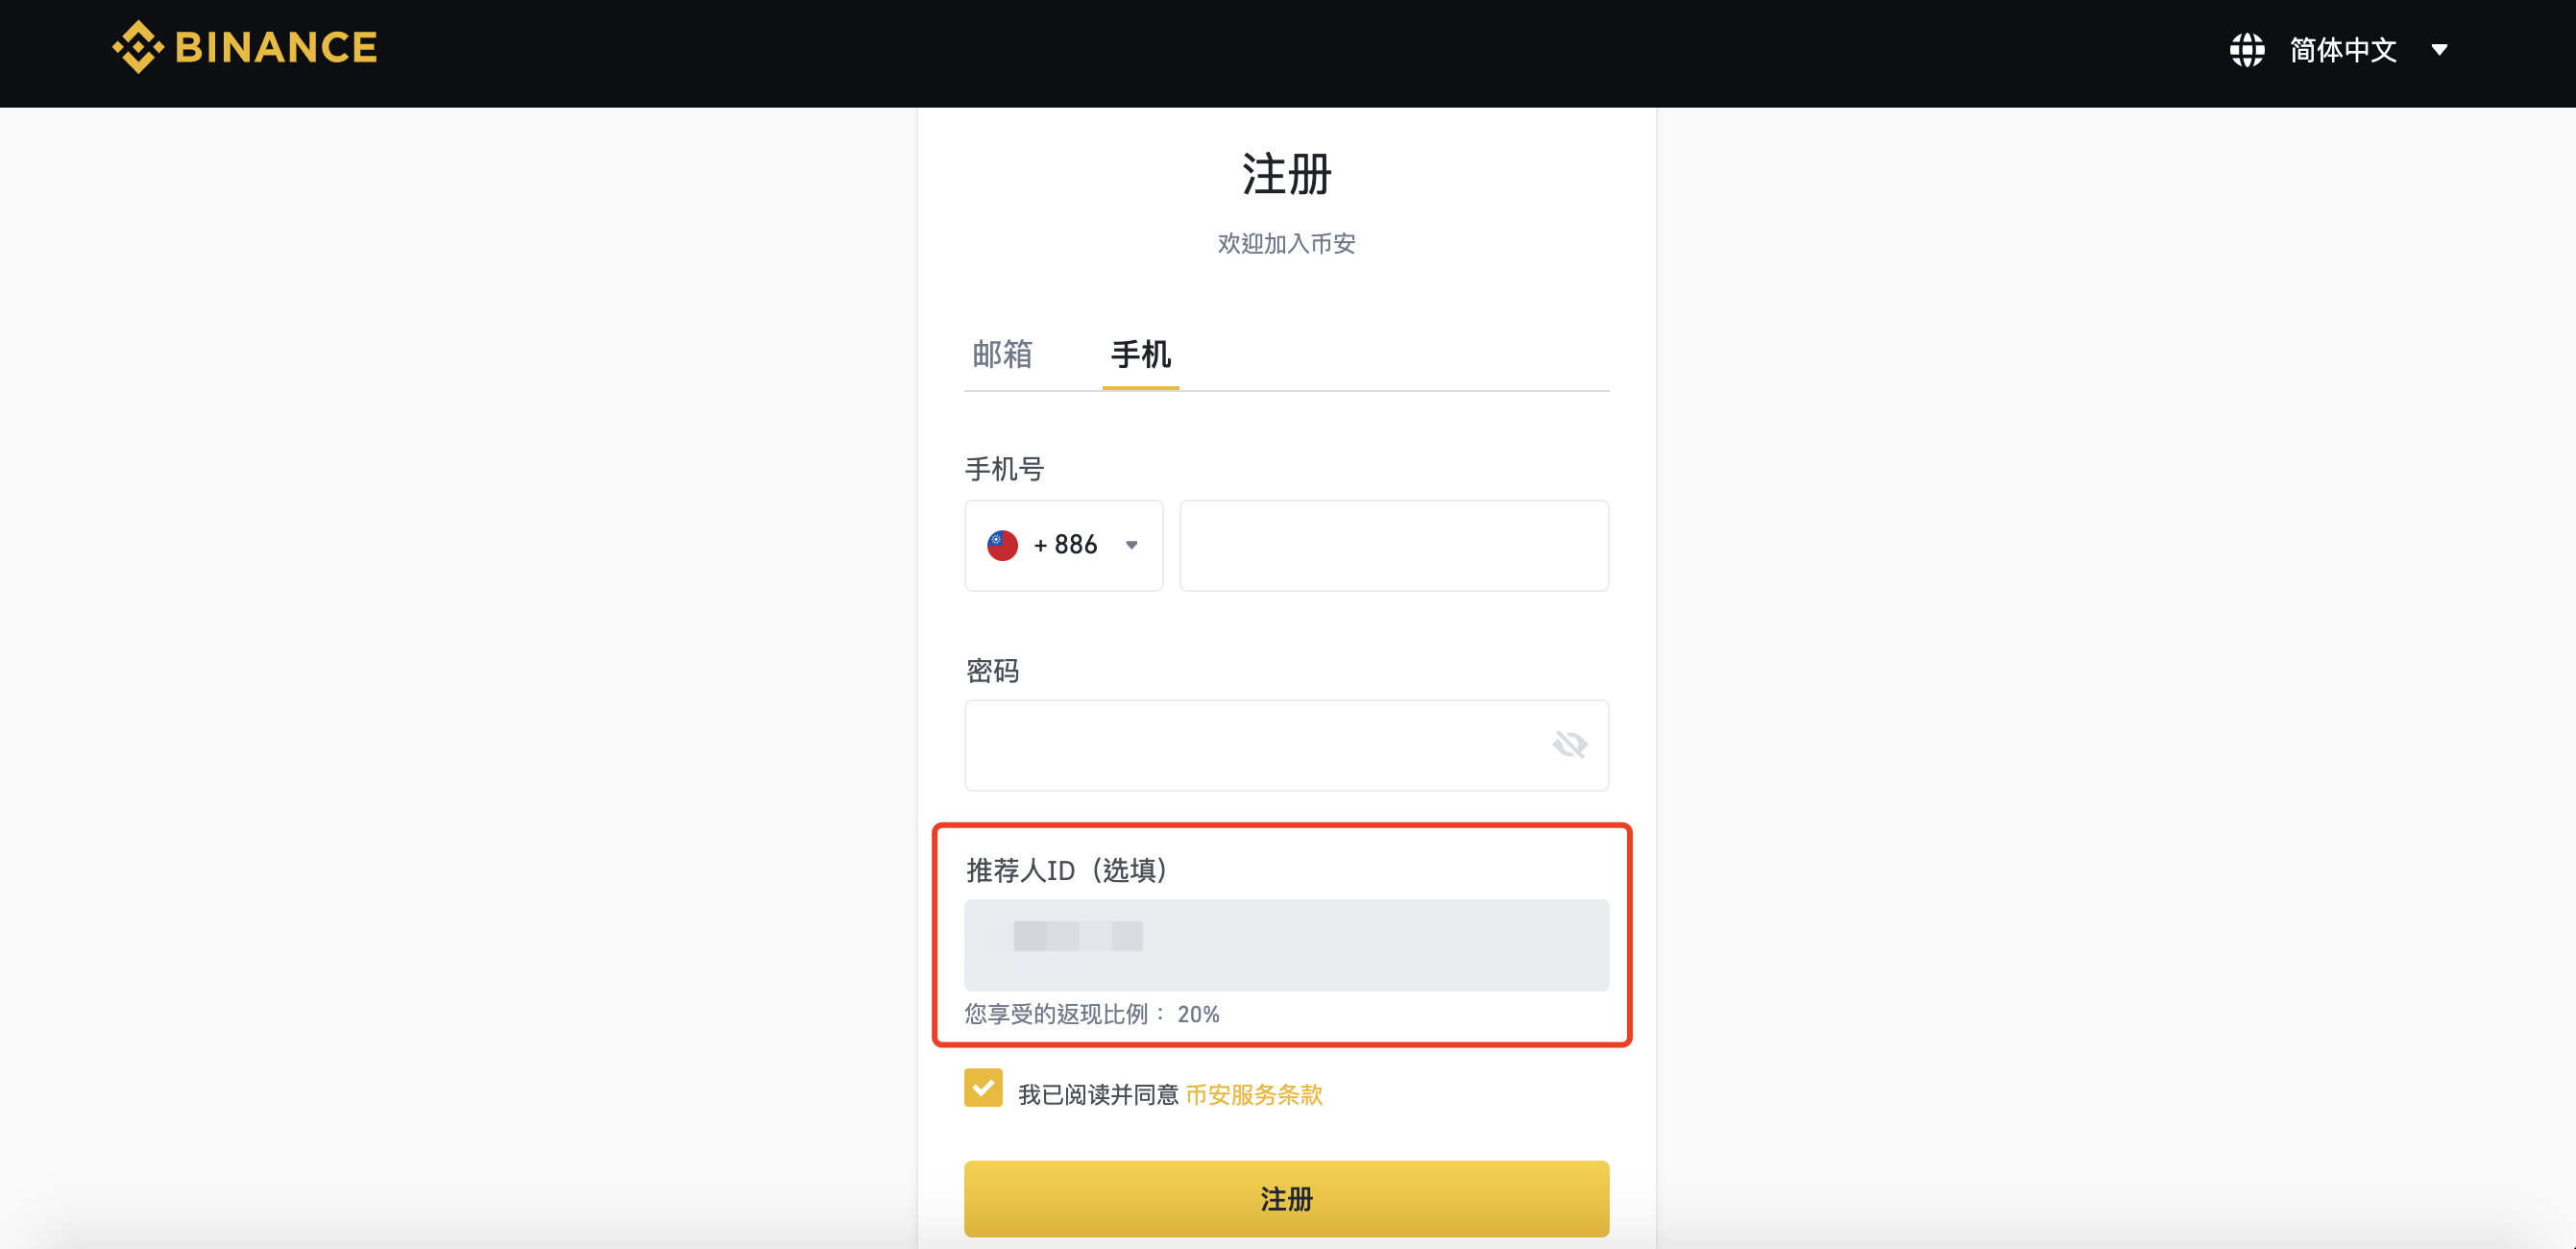The width and height of the screenshot is (2576, 1249).
Task: Click the 手机号 field label
Action: click(x=1004, y=468)
